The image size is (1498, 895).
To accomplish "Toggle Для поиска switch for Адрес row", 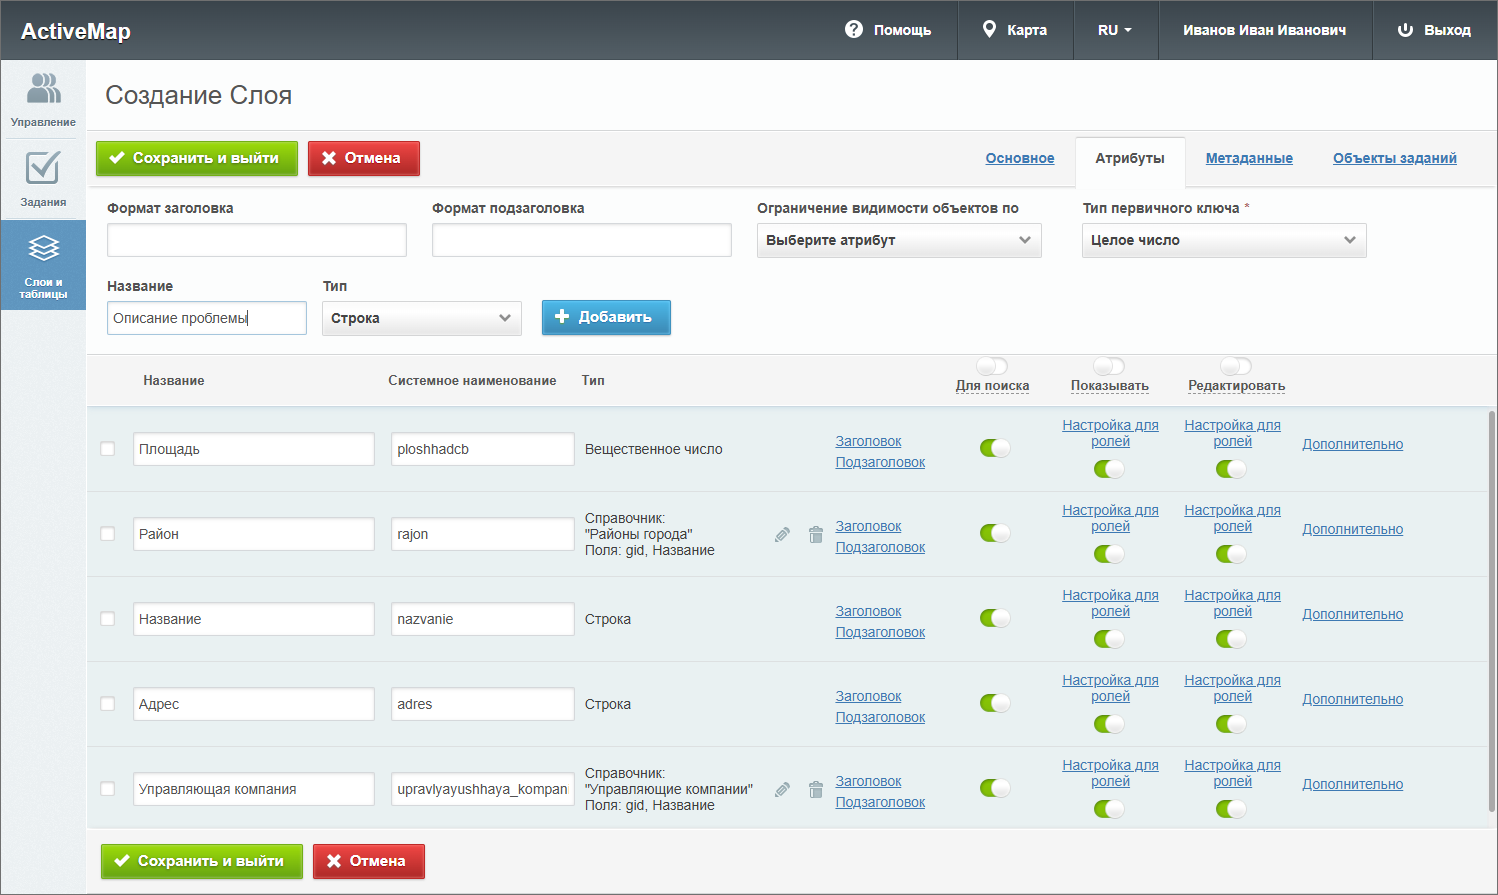I will 995,703.
